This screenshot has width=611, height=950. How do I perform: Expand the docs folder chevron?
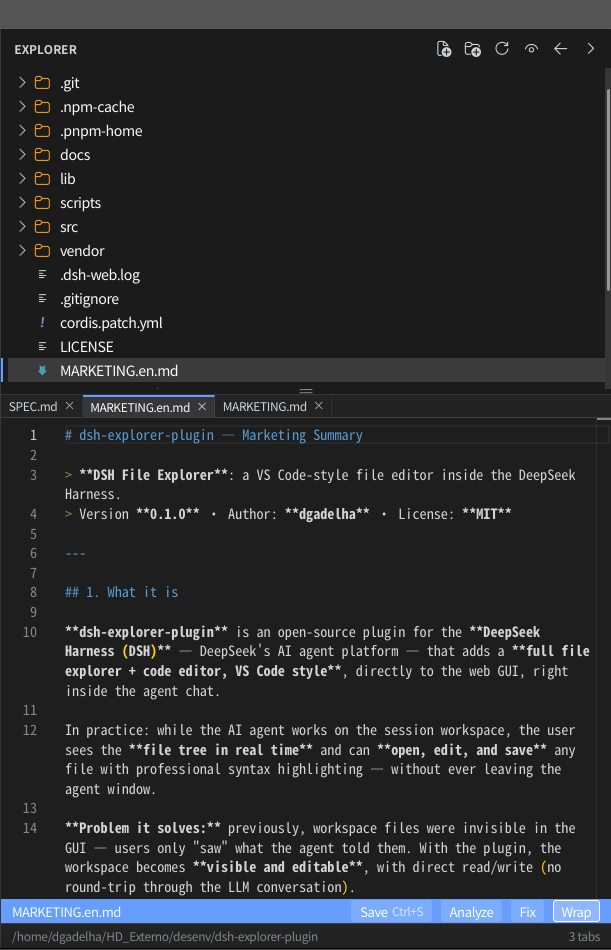(22, 154)
